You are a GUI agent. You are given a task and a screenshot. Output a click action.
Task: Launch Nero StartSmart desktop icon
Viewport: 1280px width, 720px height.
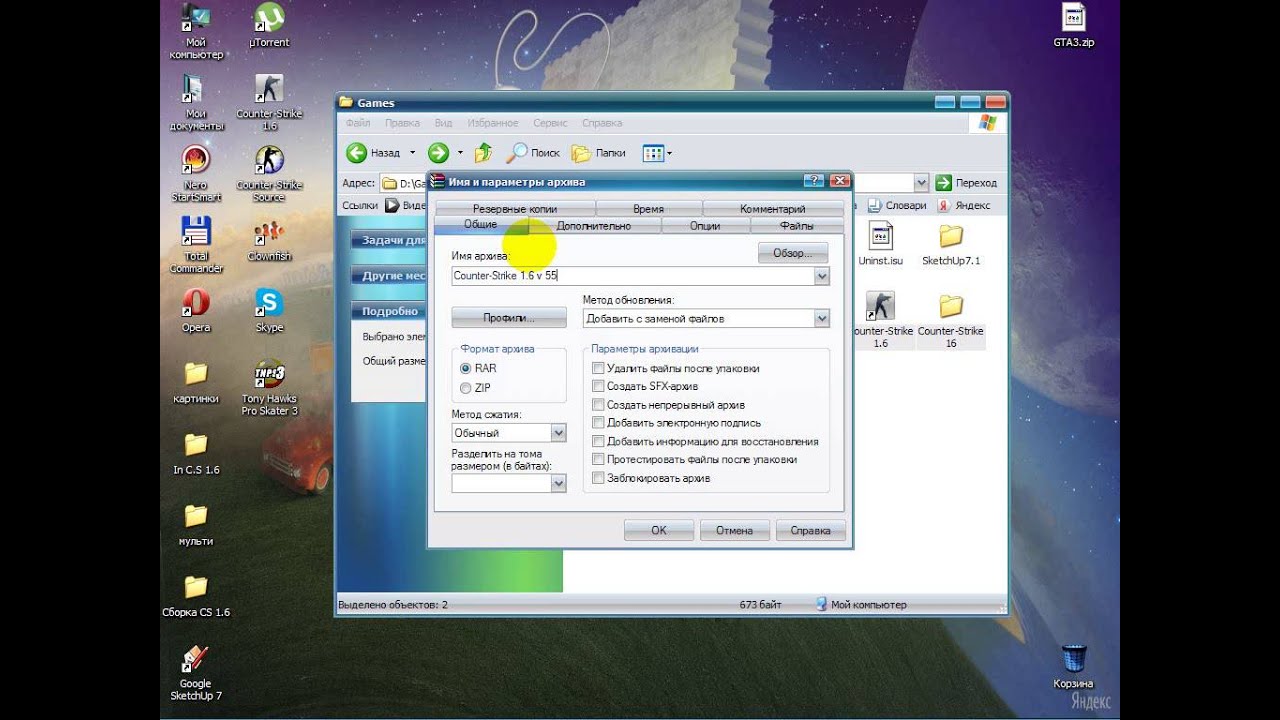pos(196,174)
